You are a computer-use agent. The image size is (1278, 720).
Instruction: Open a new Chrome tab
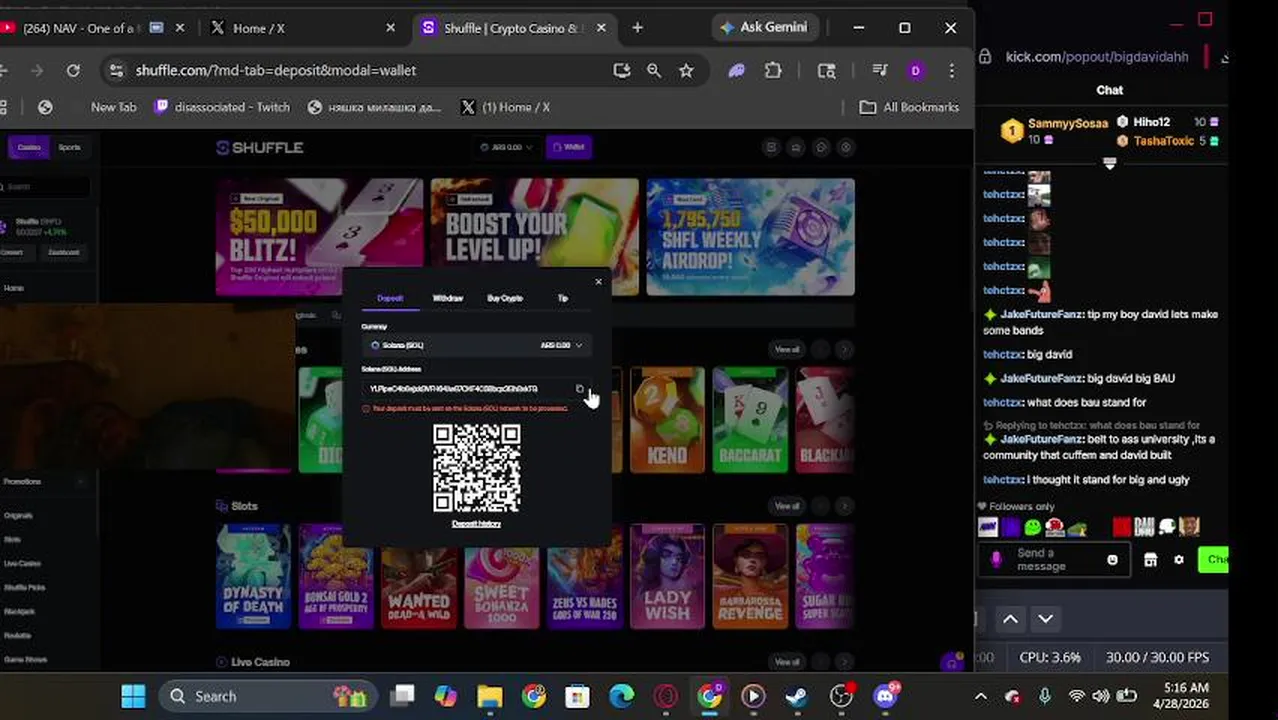[x=637, y=28]
